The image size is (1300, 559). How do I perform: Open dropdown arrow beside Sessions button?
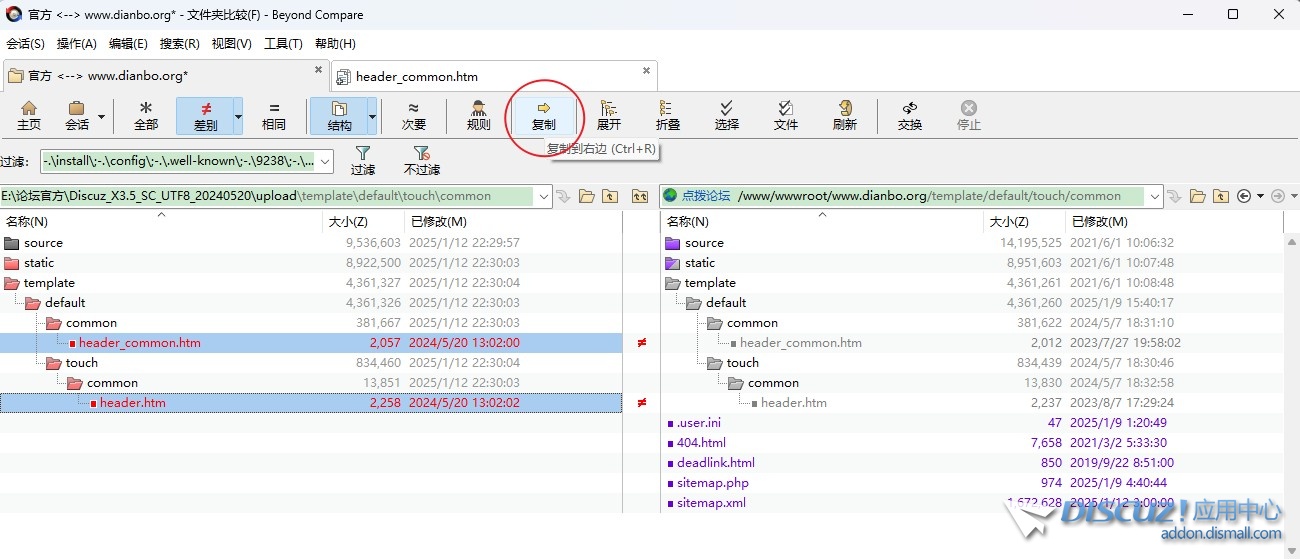(x=101, y=116)
